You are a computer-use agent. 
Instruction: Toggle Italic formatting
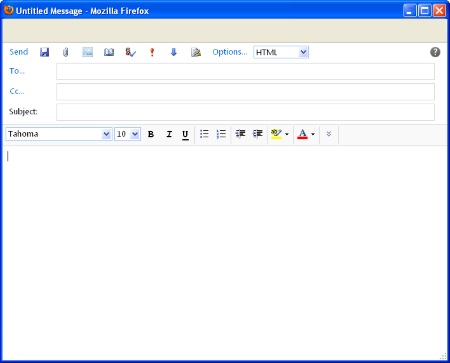169,134
